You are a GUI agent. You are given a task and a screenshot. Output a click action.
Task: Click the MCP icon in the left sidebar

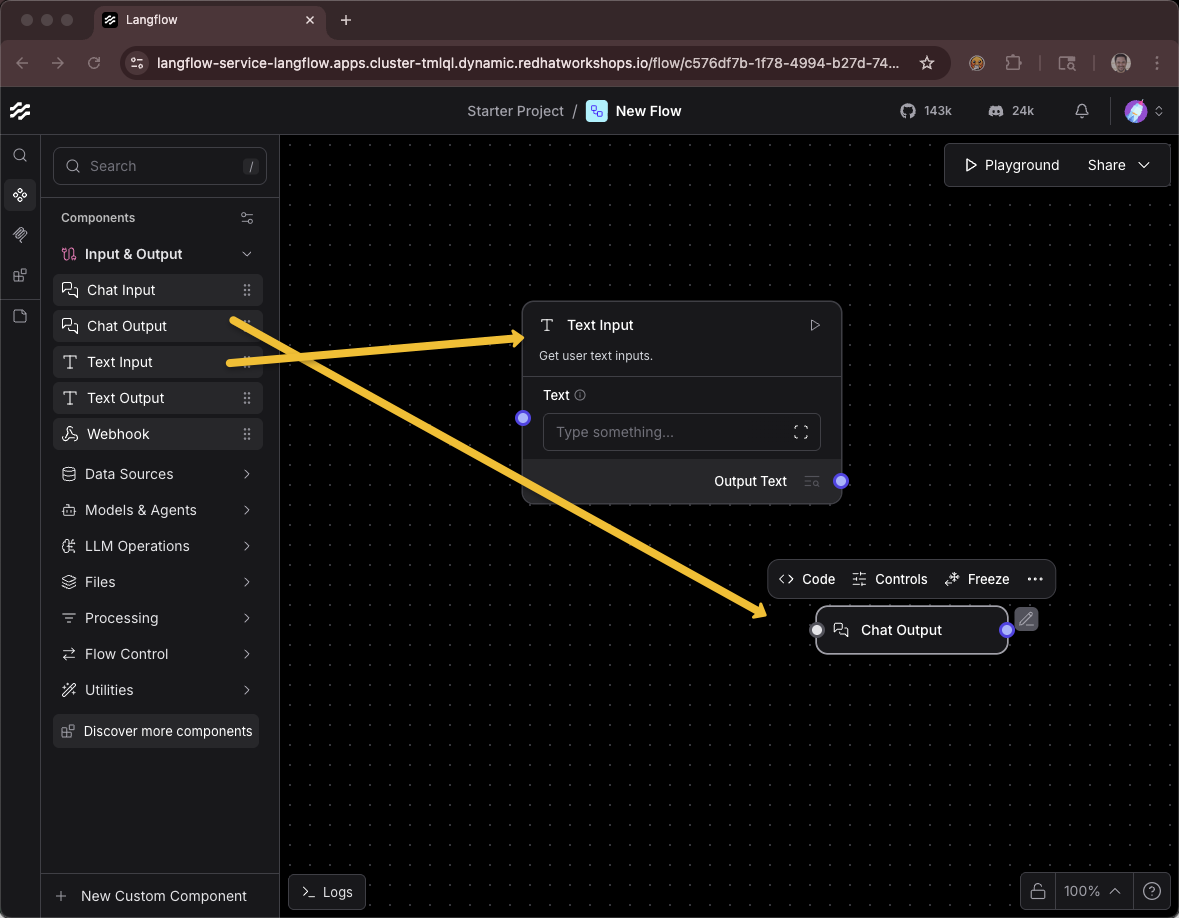20,235
